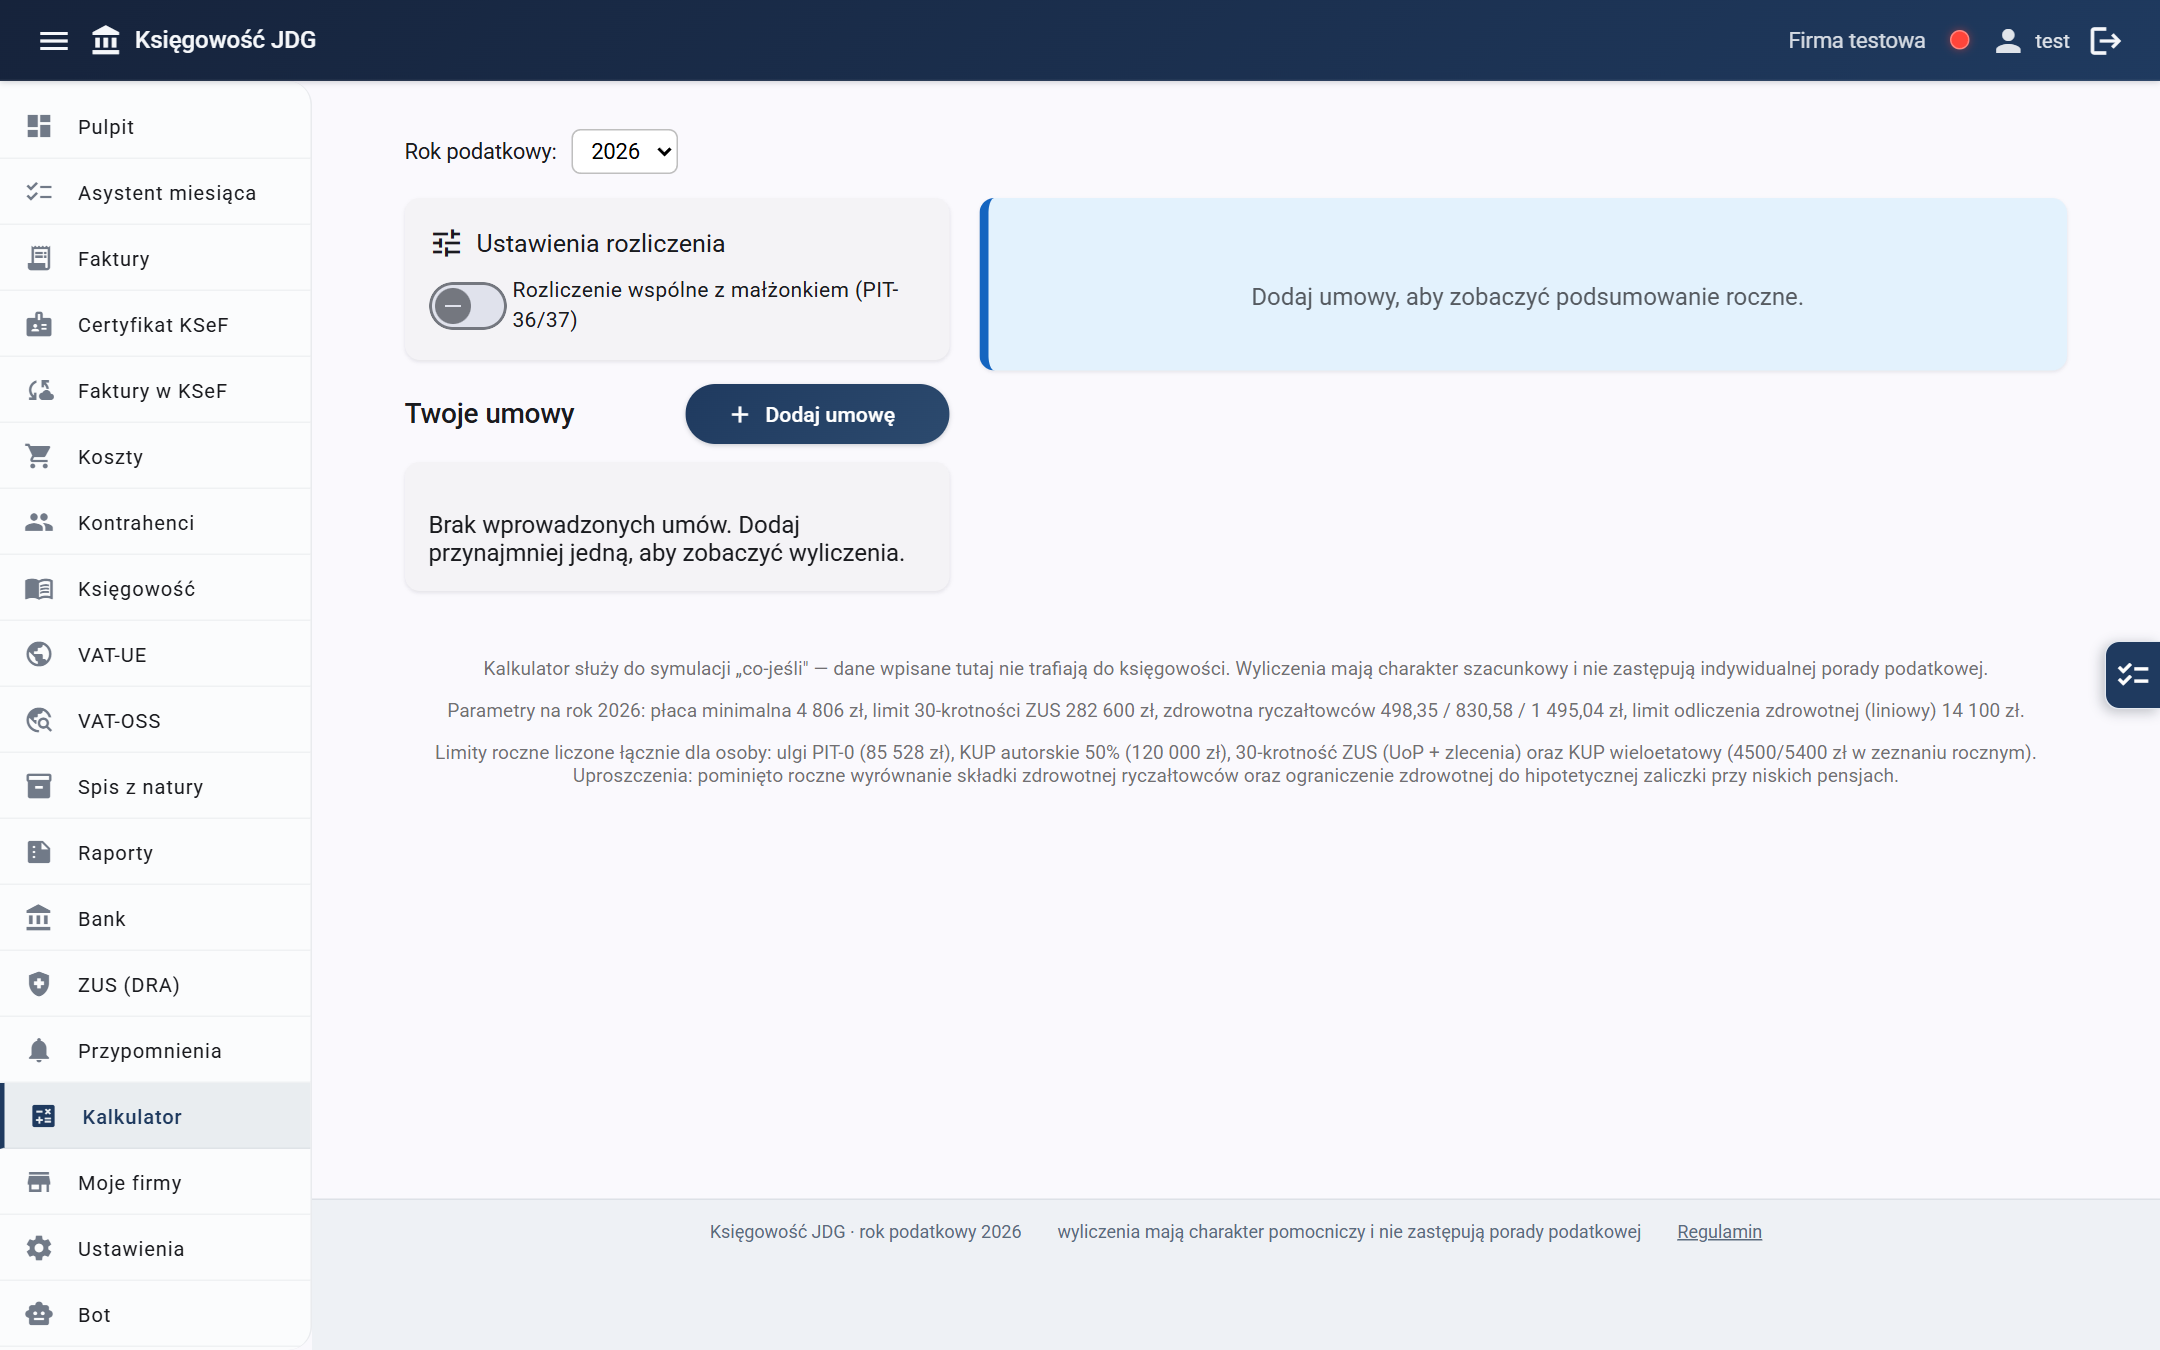
Task: Open Spis z natury section
Action: (x=155, y=787)
